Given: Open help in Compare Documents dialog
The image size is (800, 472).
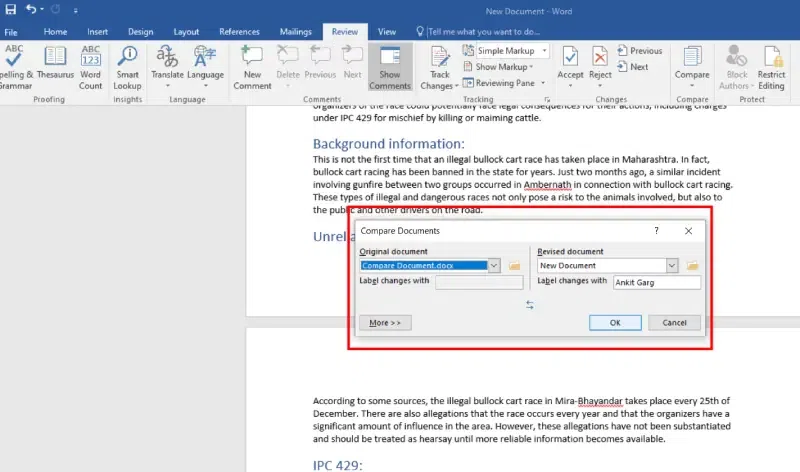Looking at the screenshot, I should 656,231.
